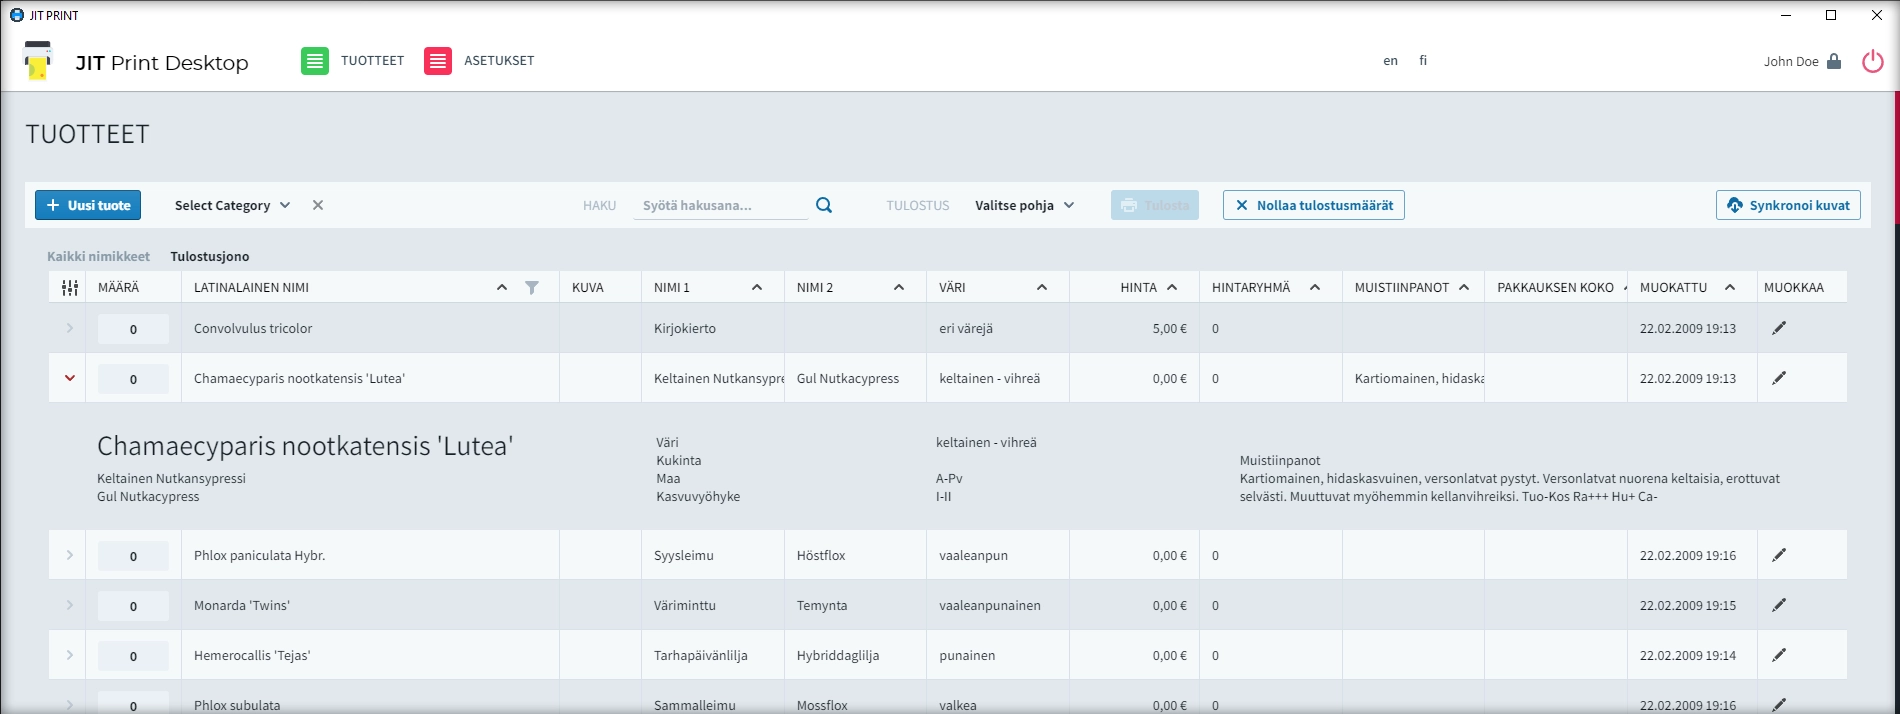Switch language to English (en)
The height and width of the screenshot is (714, 1900).
click(x=1390, y=61)
